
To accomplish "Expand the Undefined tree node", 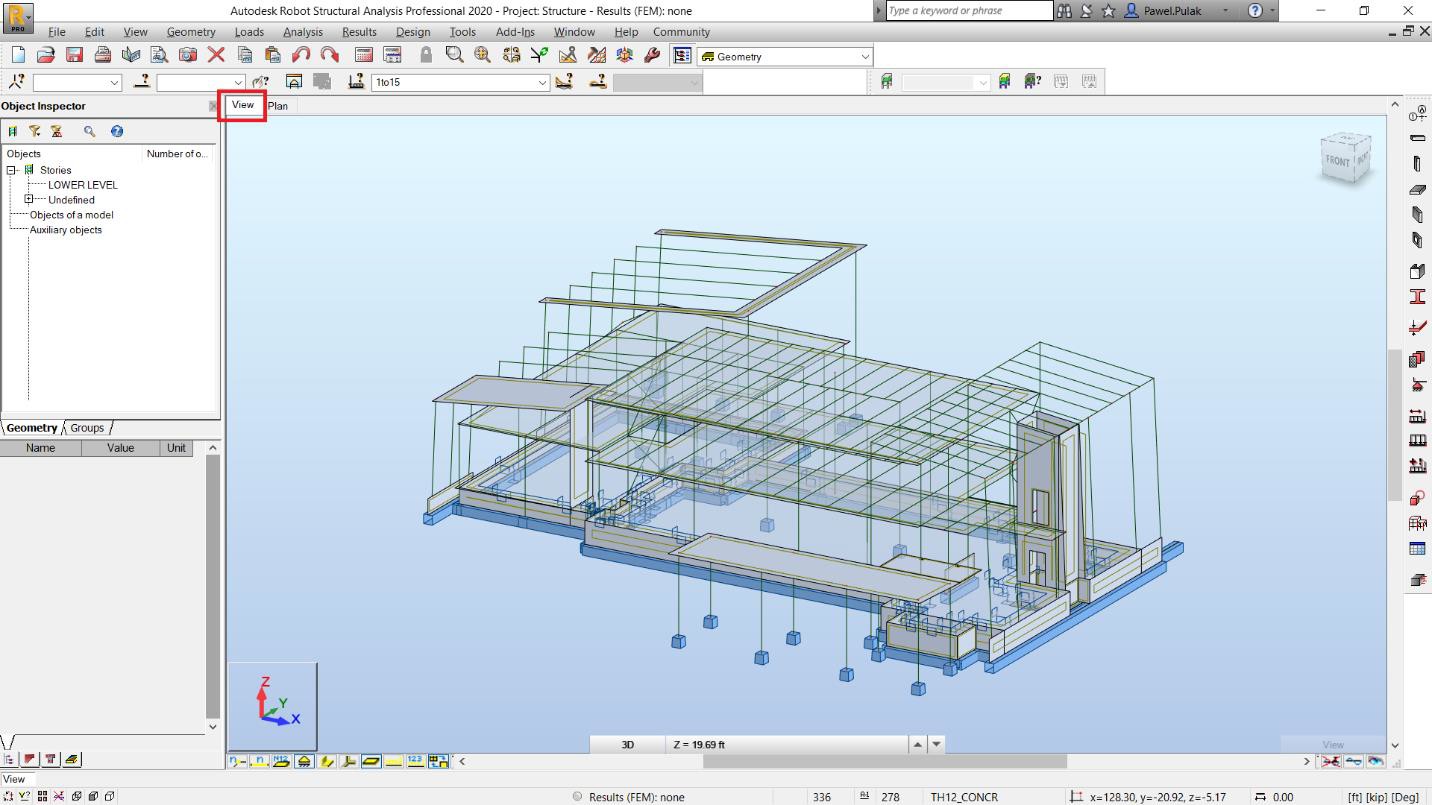I will tap(29, 199).
